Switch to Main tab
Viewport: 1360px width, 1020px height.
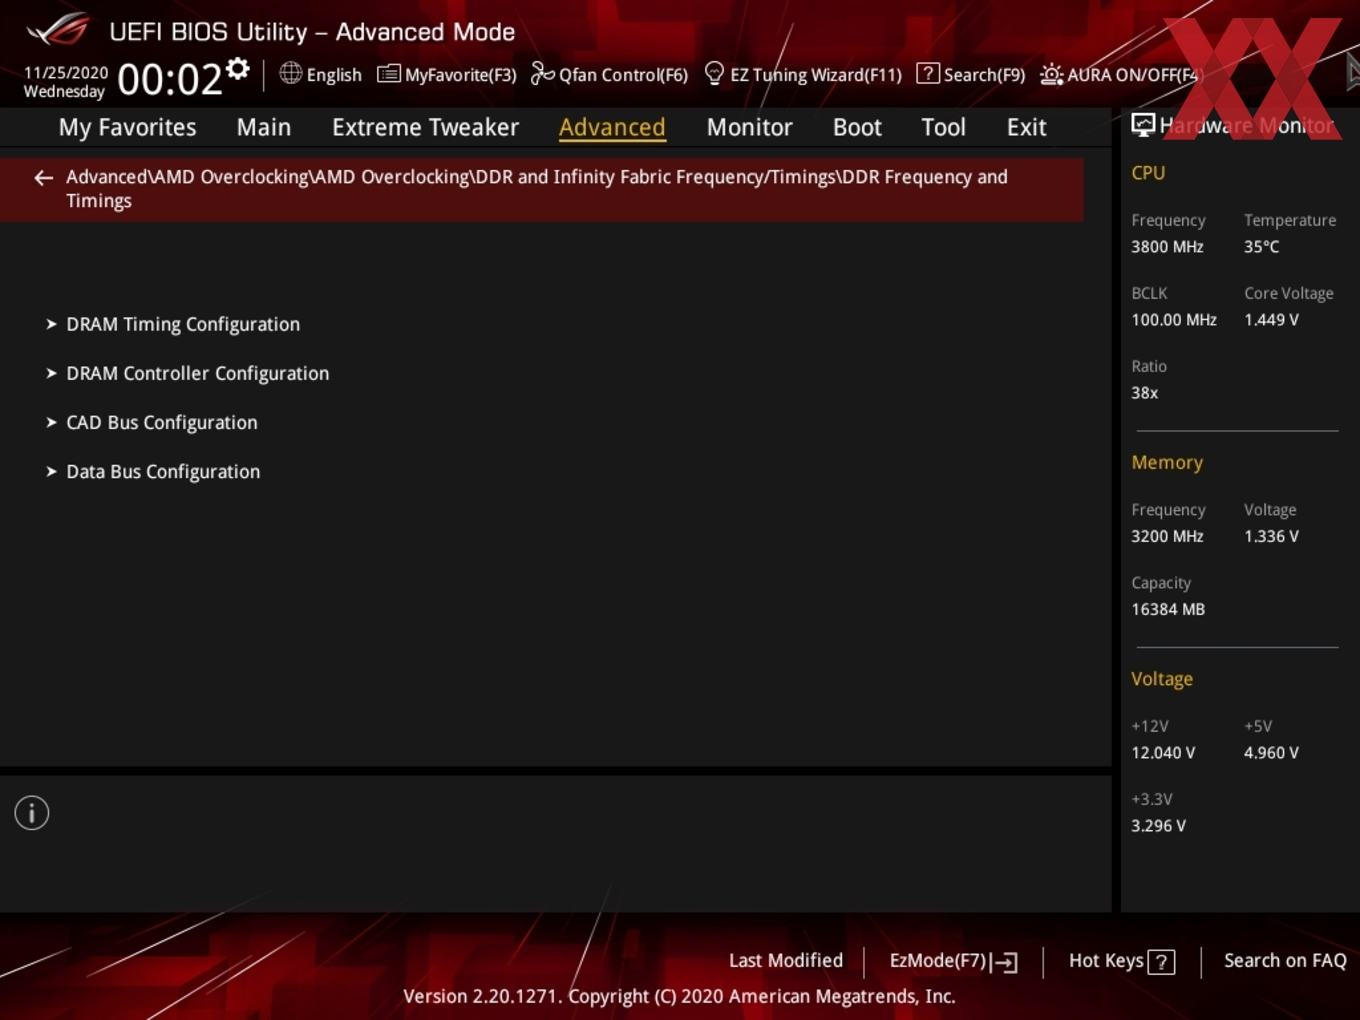click(x=264, y=127)
